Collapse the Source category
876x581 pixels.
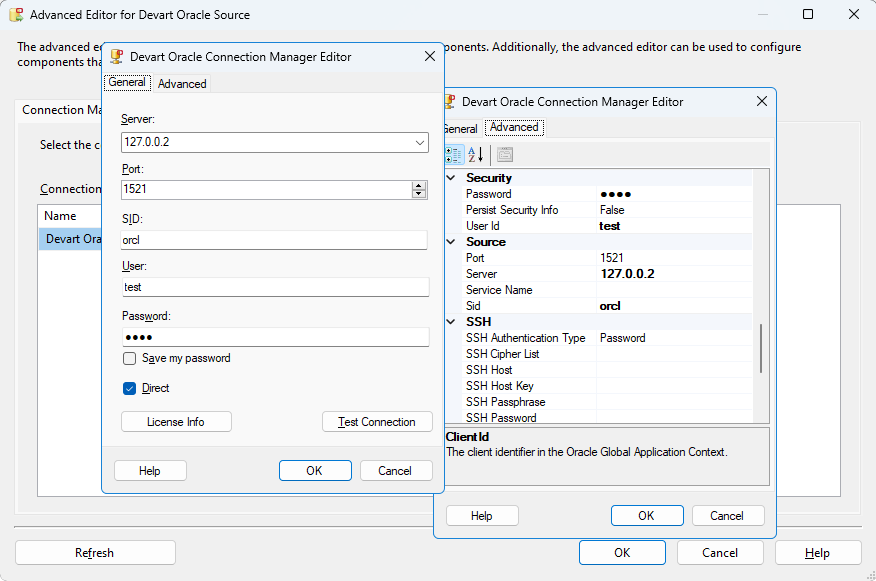(450, 242)
